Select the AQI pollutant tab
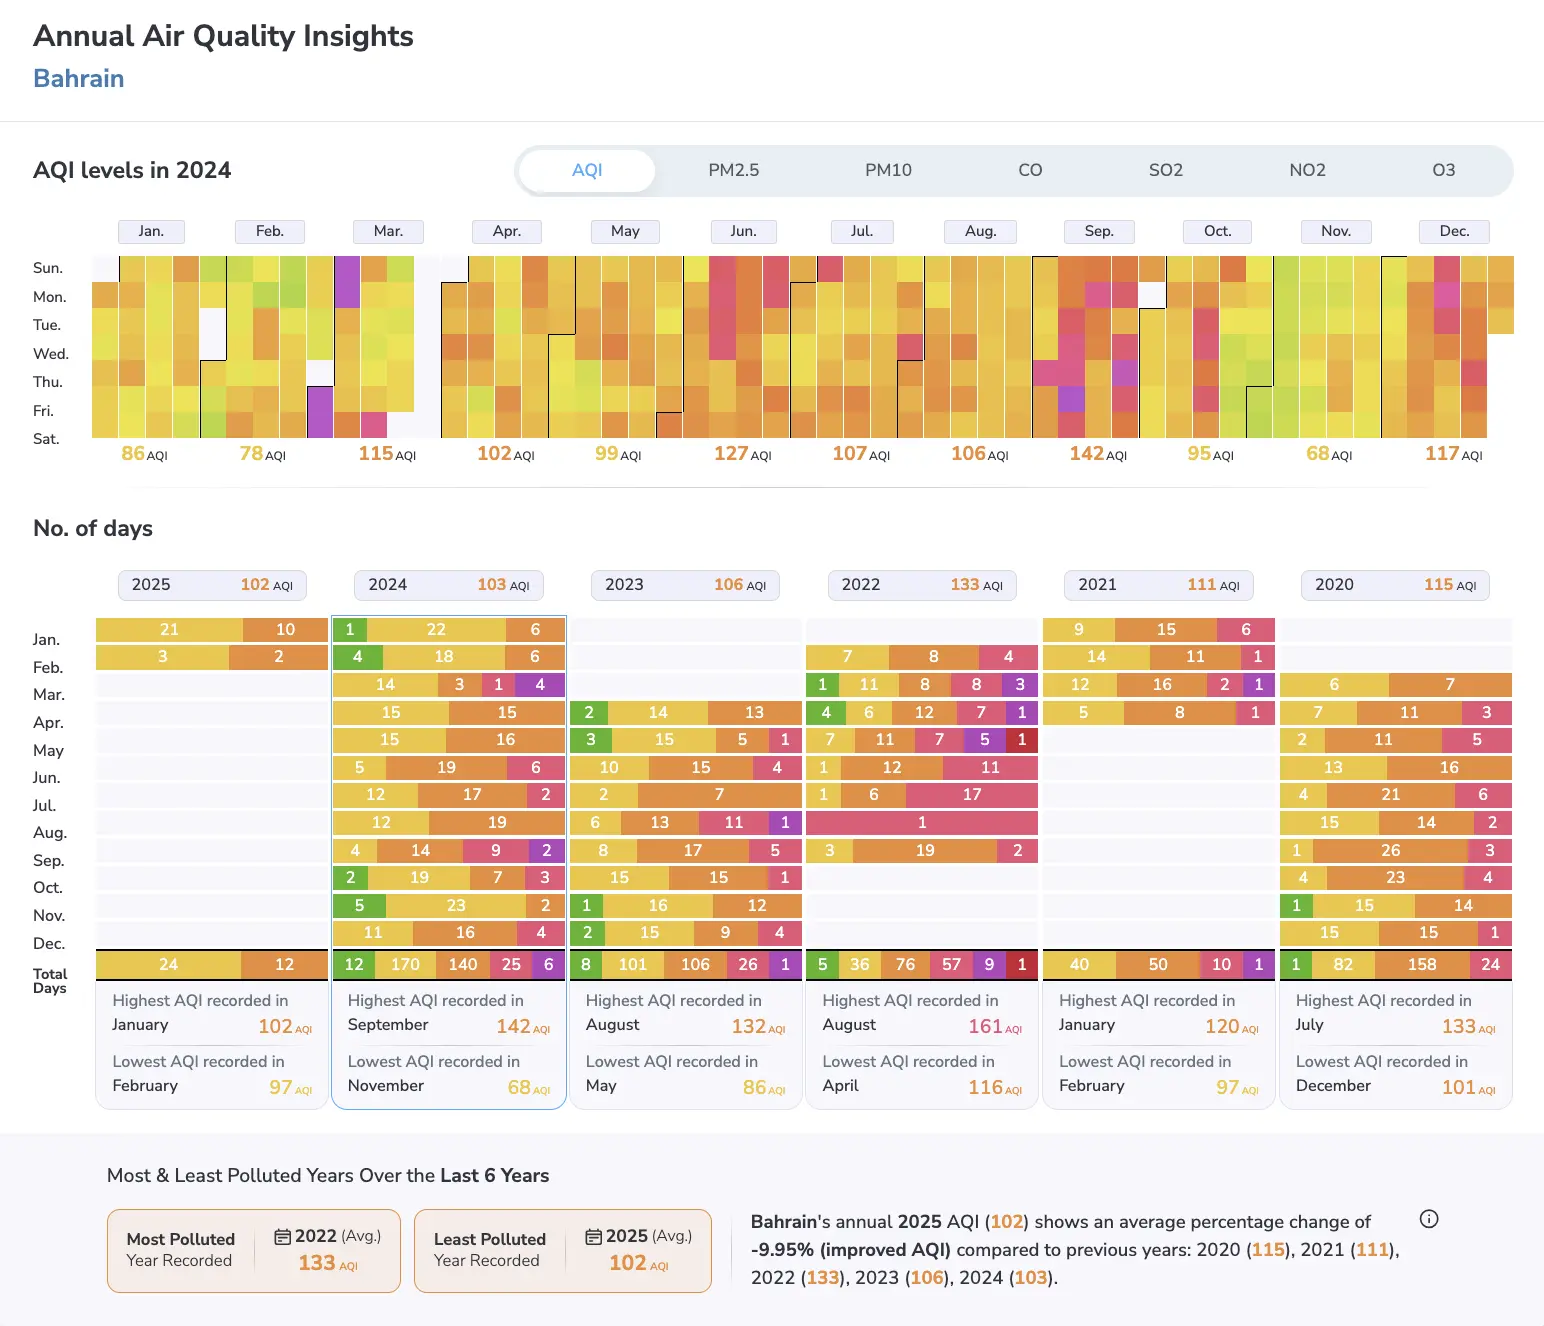This screenshot has height=1326, width=1544. tap(587, 170)
